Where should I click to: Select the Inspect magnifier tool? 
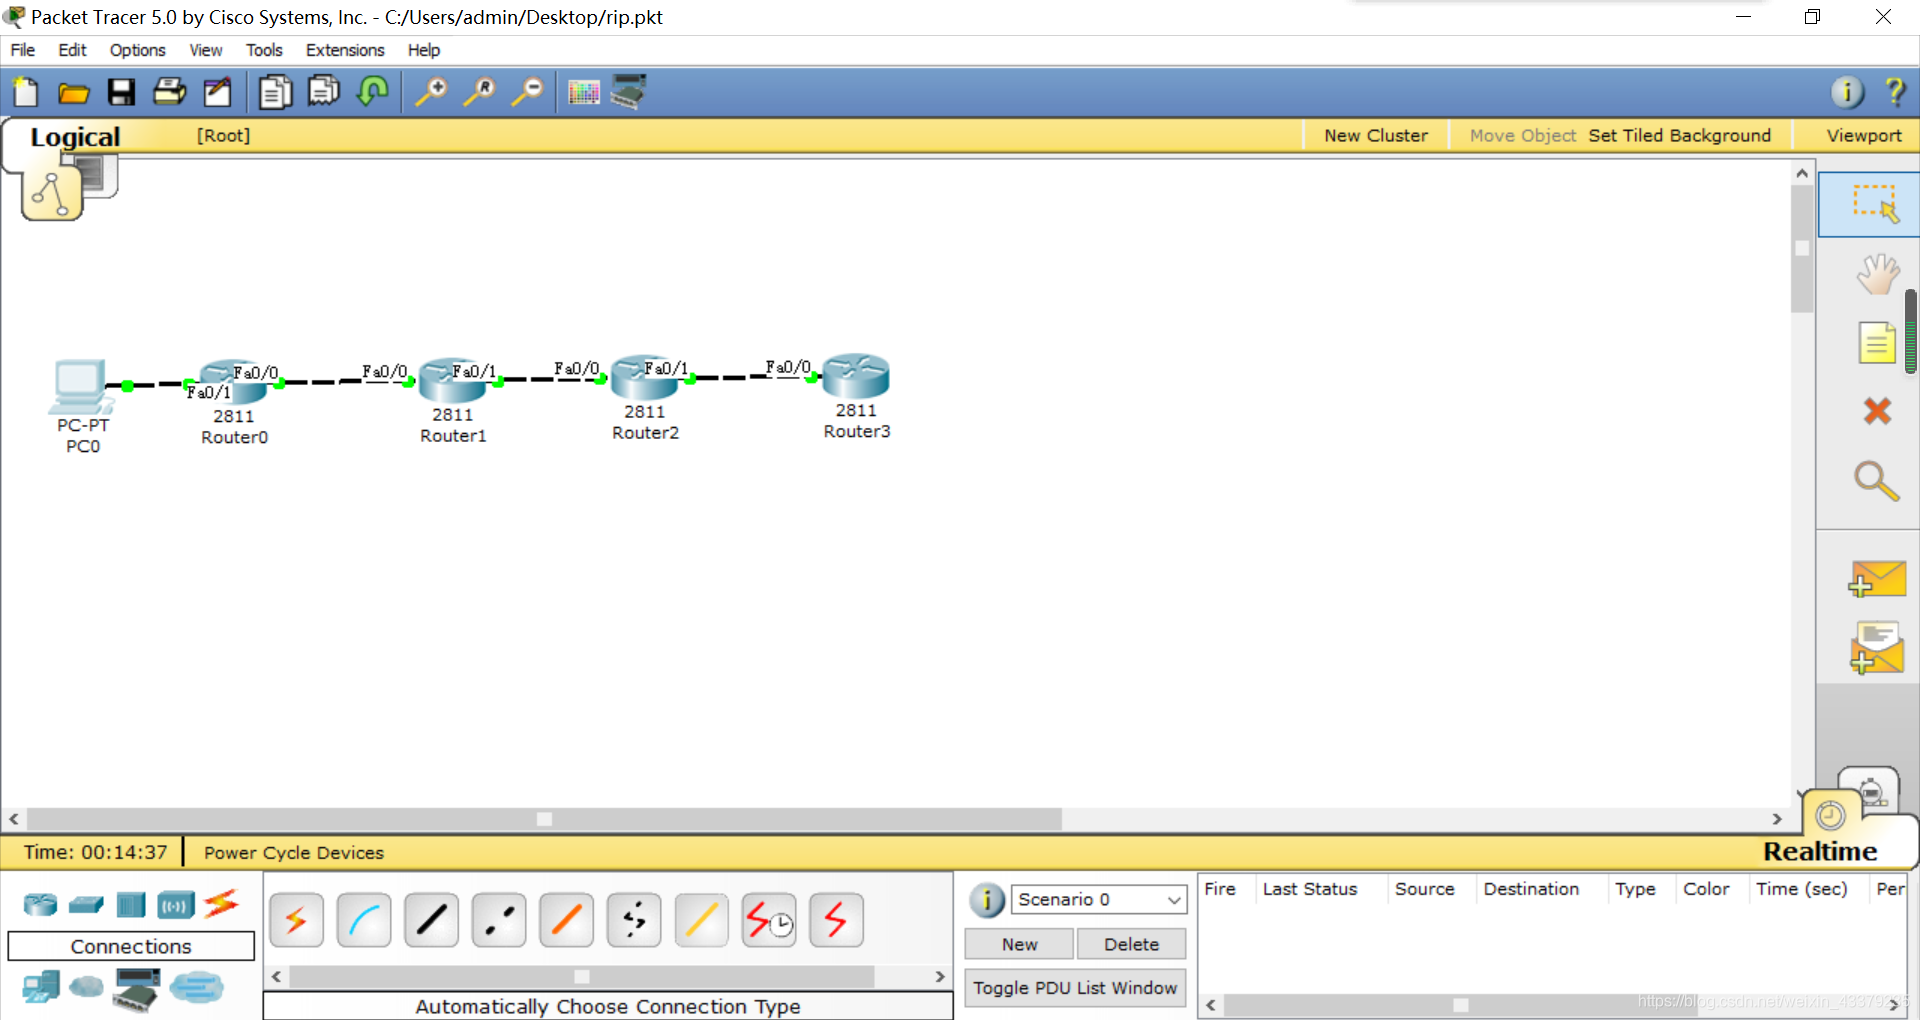pyautogui.click(x=1876, y=481)
